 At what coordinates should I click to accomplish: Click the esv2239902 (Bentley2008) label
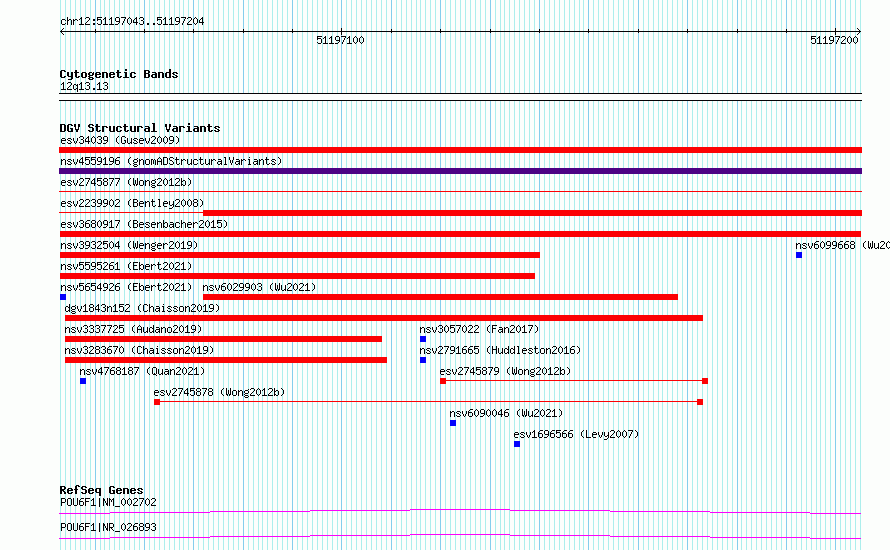[x=132, y=203]
